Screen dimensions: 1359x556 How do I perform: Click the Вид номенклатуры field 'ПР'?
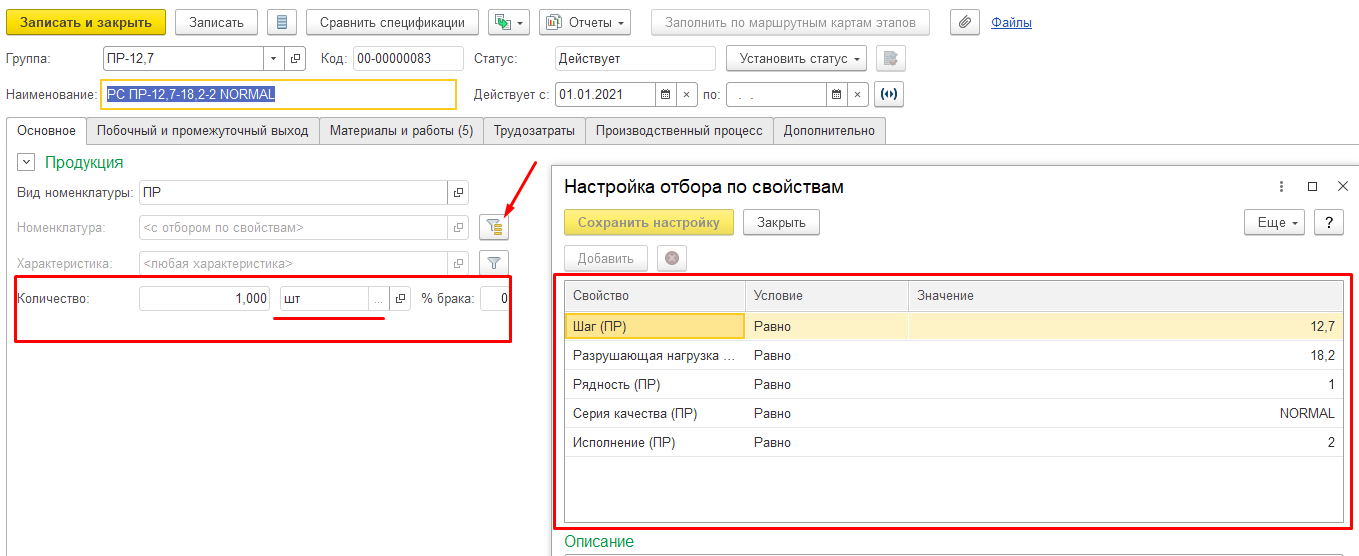(x=293, y=193)
